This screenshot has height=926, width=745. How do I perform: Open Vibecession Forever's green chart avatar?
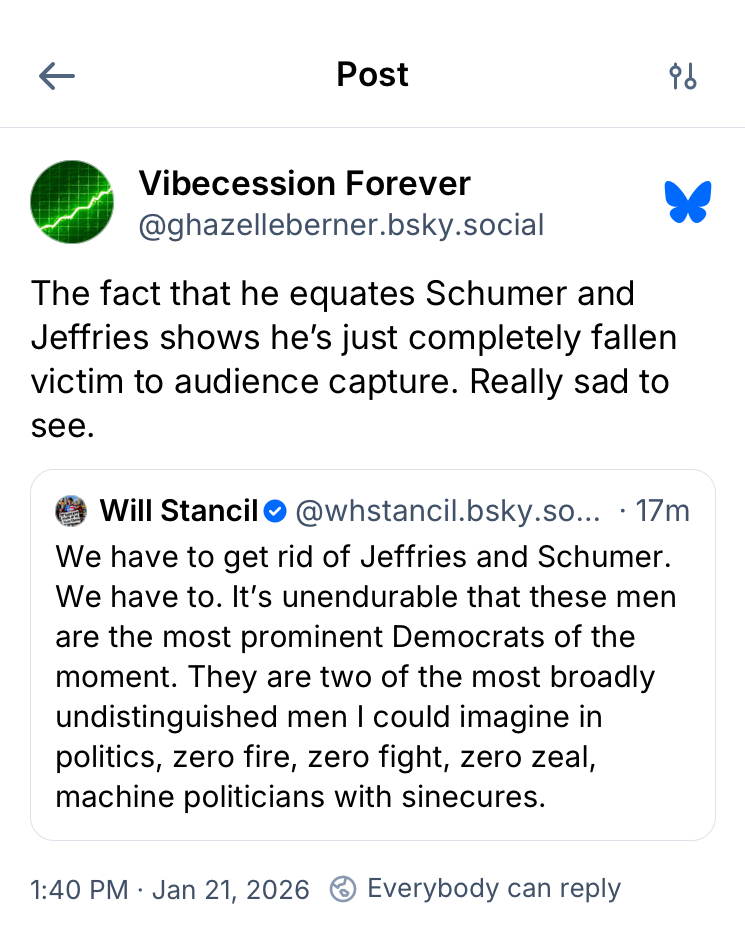pyautogui.click(x=72, y=202)
